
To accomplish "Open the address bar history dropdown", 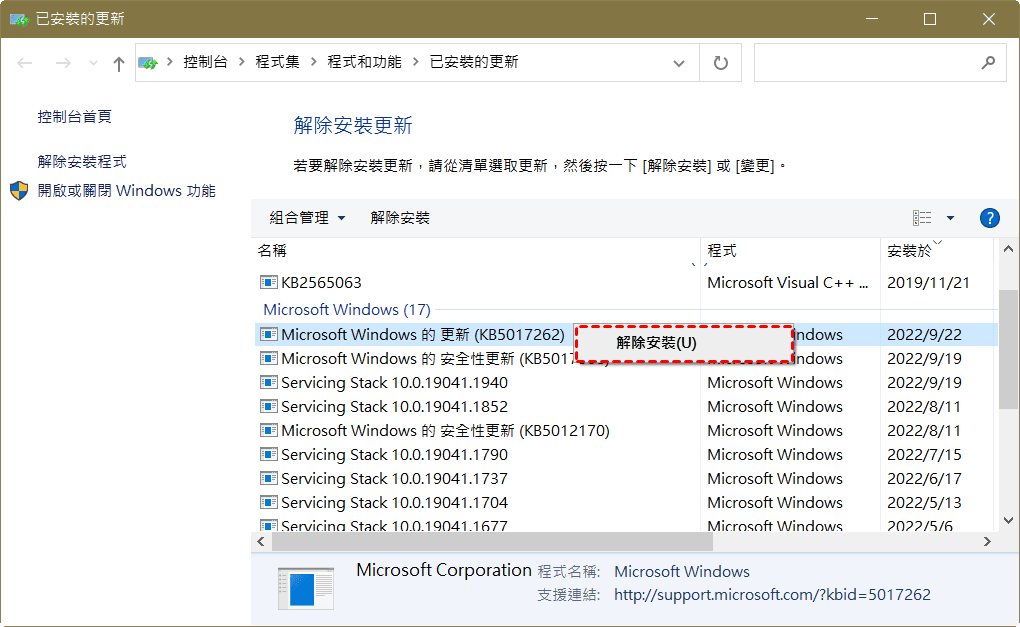I will (x=678, y=63).
